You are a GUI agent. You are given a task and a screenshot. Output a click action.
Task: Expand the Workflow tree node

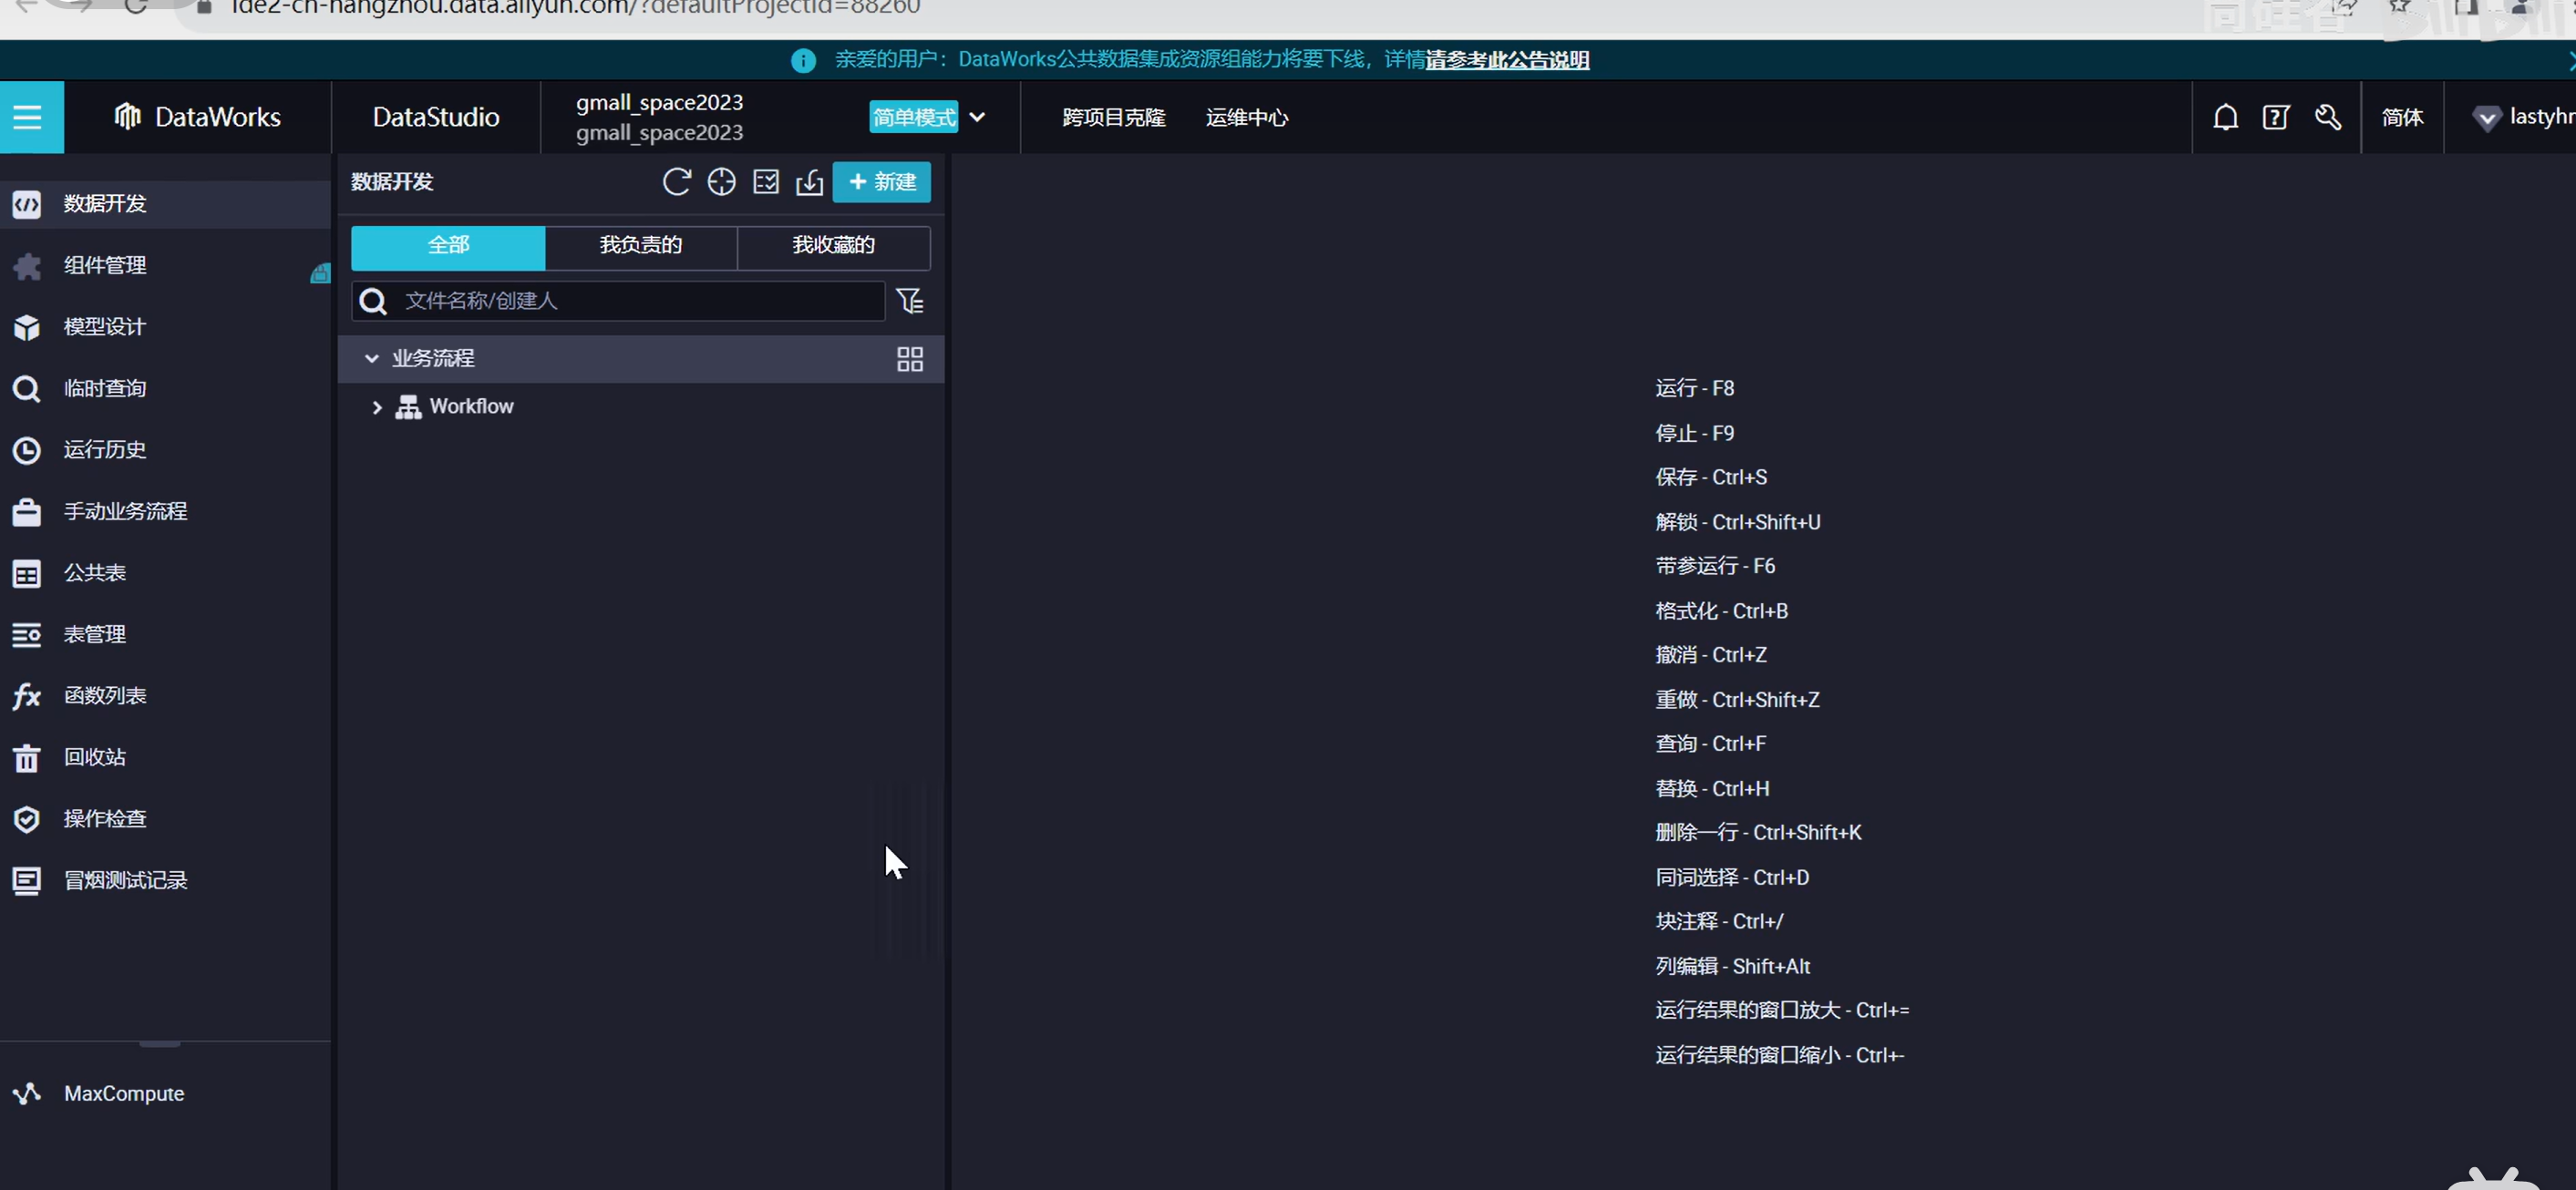point(377,407)
